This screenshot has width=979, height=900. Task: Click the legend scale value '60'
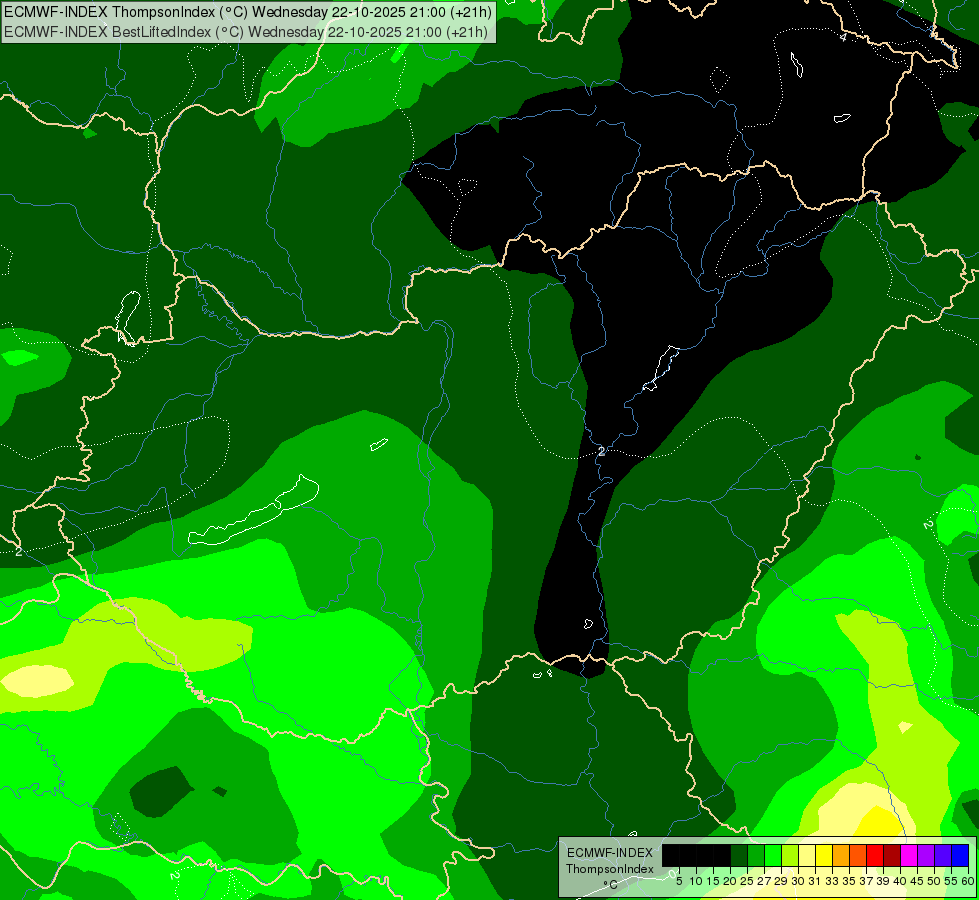point(968,881)
